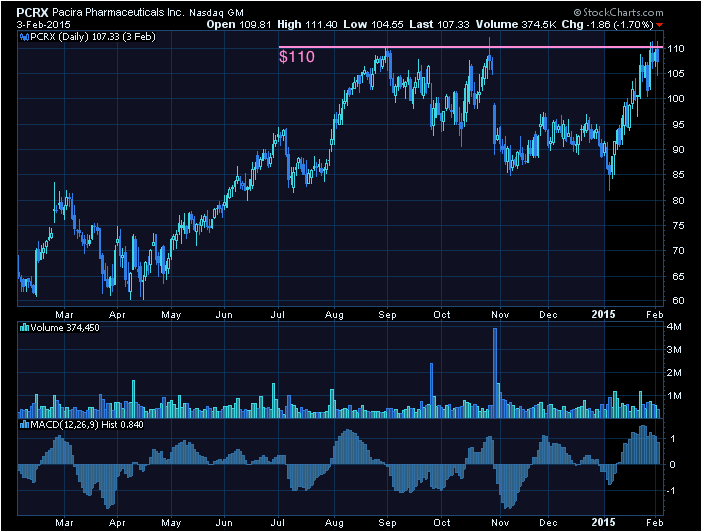Click the 75 price axis label
702x532 pixels.
(676, 225)
